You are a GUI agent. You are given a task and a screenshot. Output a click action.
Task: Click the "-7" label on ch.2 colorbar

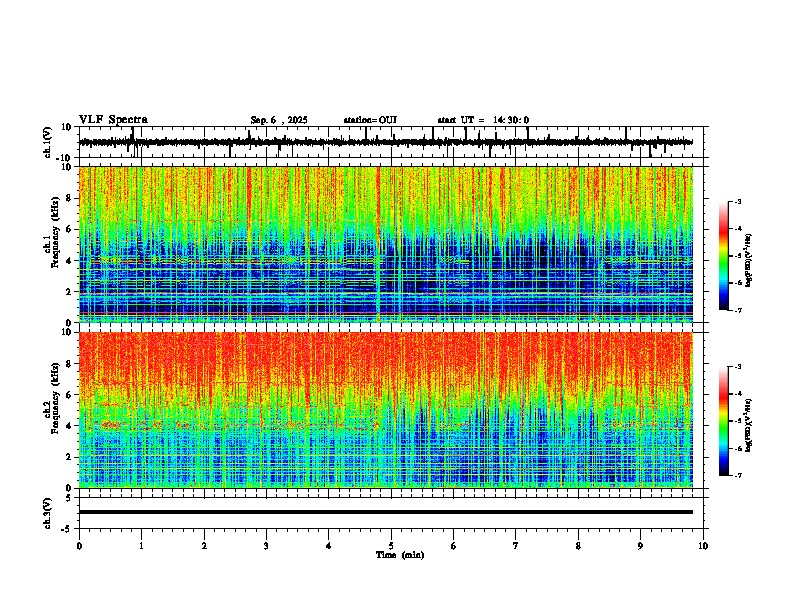coord(737,475)
